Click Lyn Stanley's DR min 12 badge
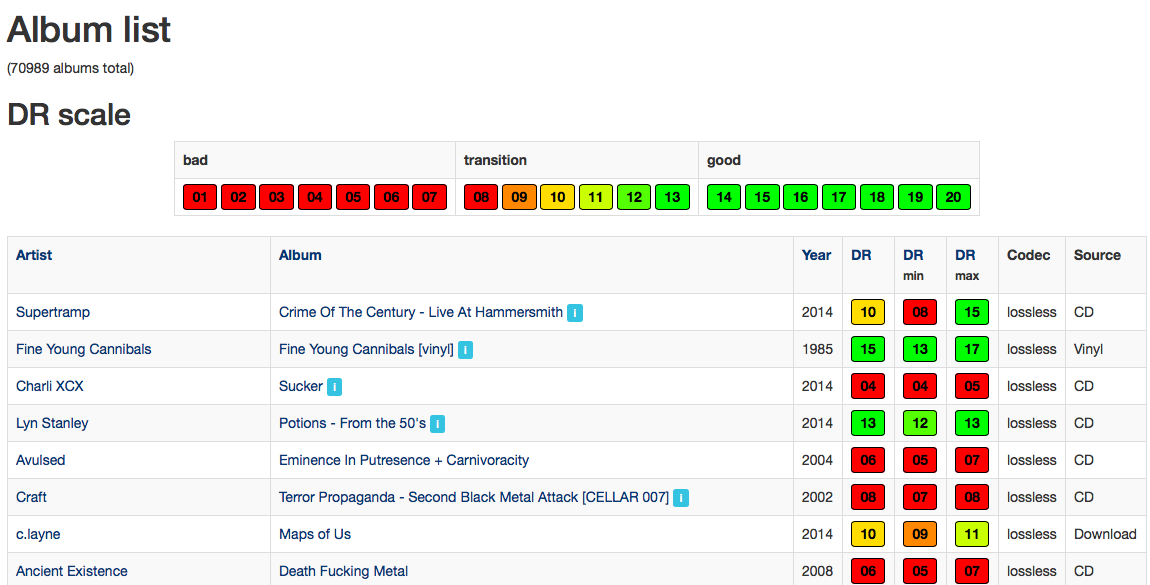The image size is (1150, 585). [920, 423]
